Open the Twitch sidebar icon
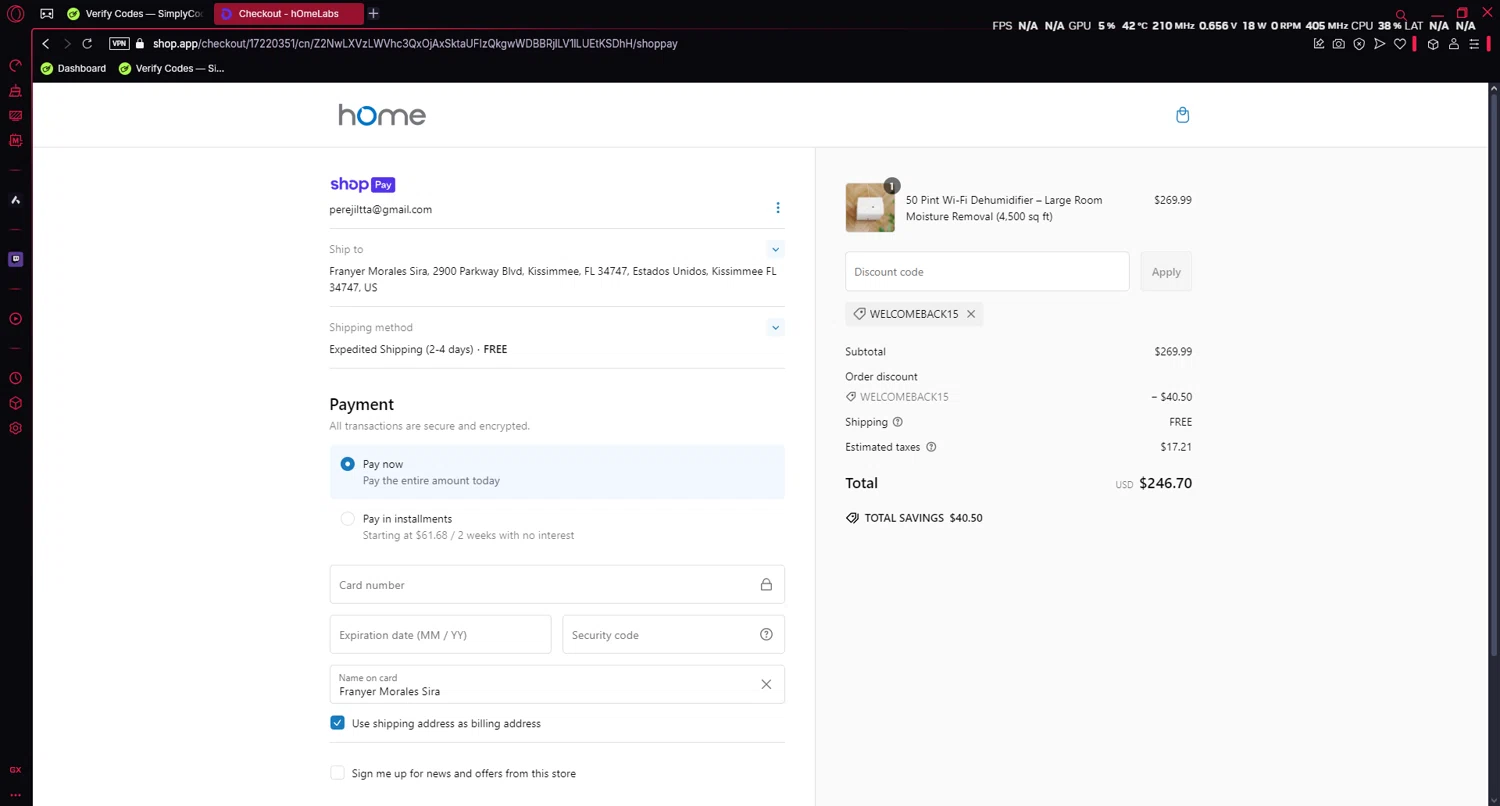 pyautogui.click(x=16, y=259)
